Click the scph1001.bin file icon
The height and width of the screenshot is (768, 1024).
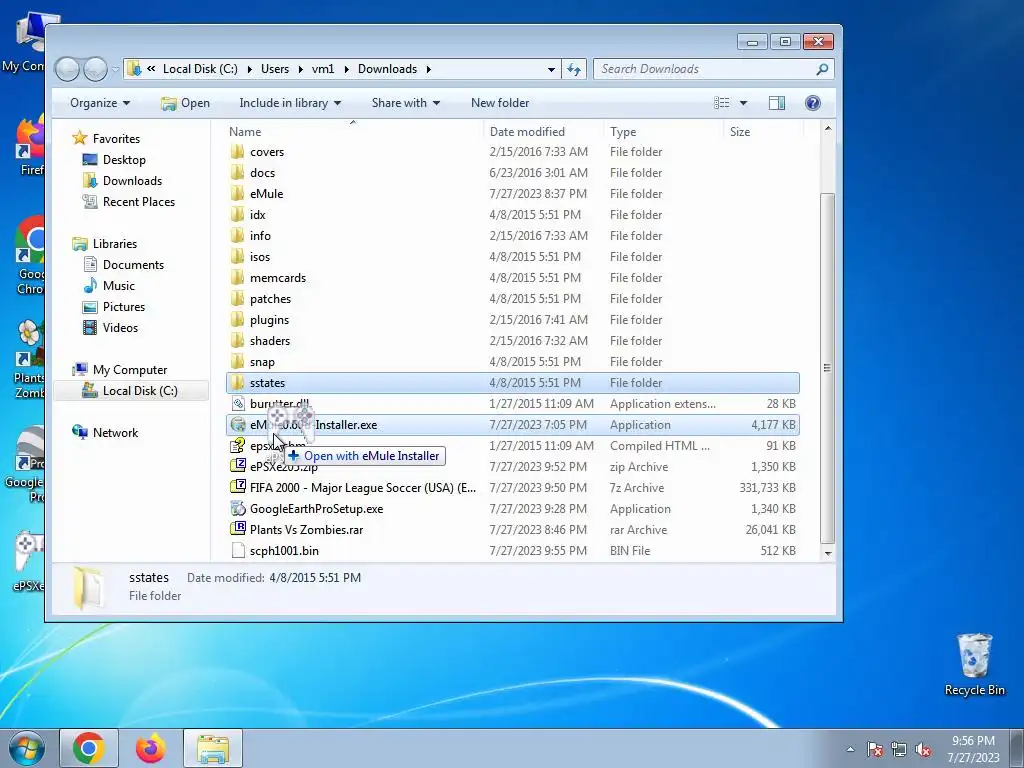[238, 551]
